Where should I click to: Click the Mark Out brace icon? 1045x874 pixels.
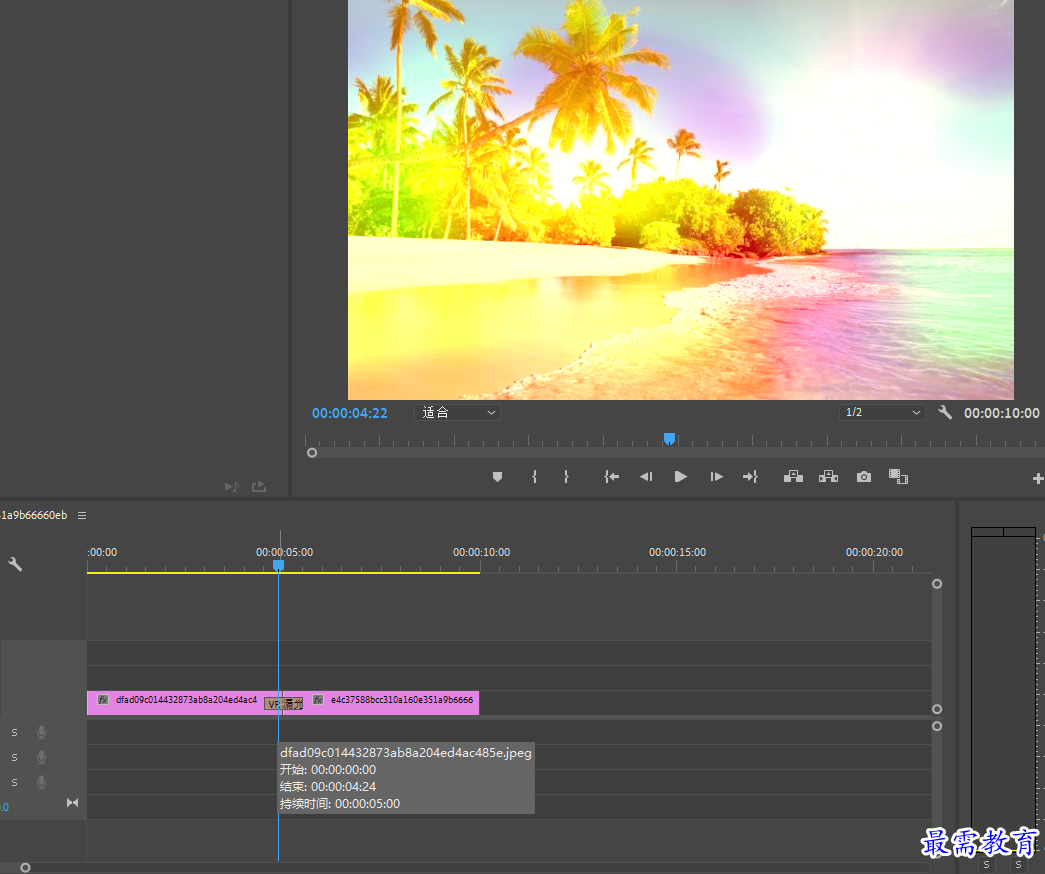tap(566, 477)
